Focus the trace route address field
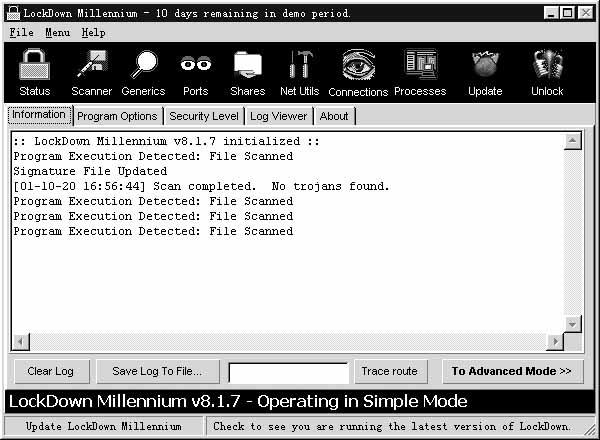The width and height of the screenshot is (600, 440). 289,372
